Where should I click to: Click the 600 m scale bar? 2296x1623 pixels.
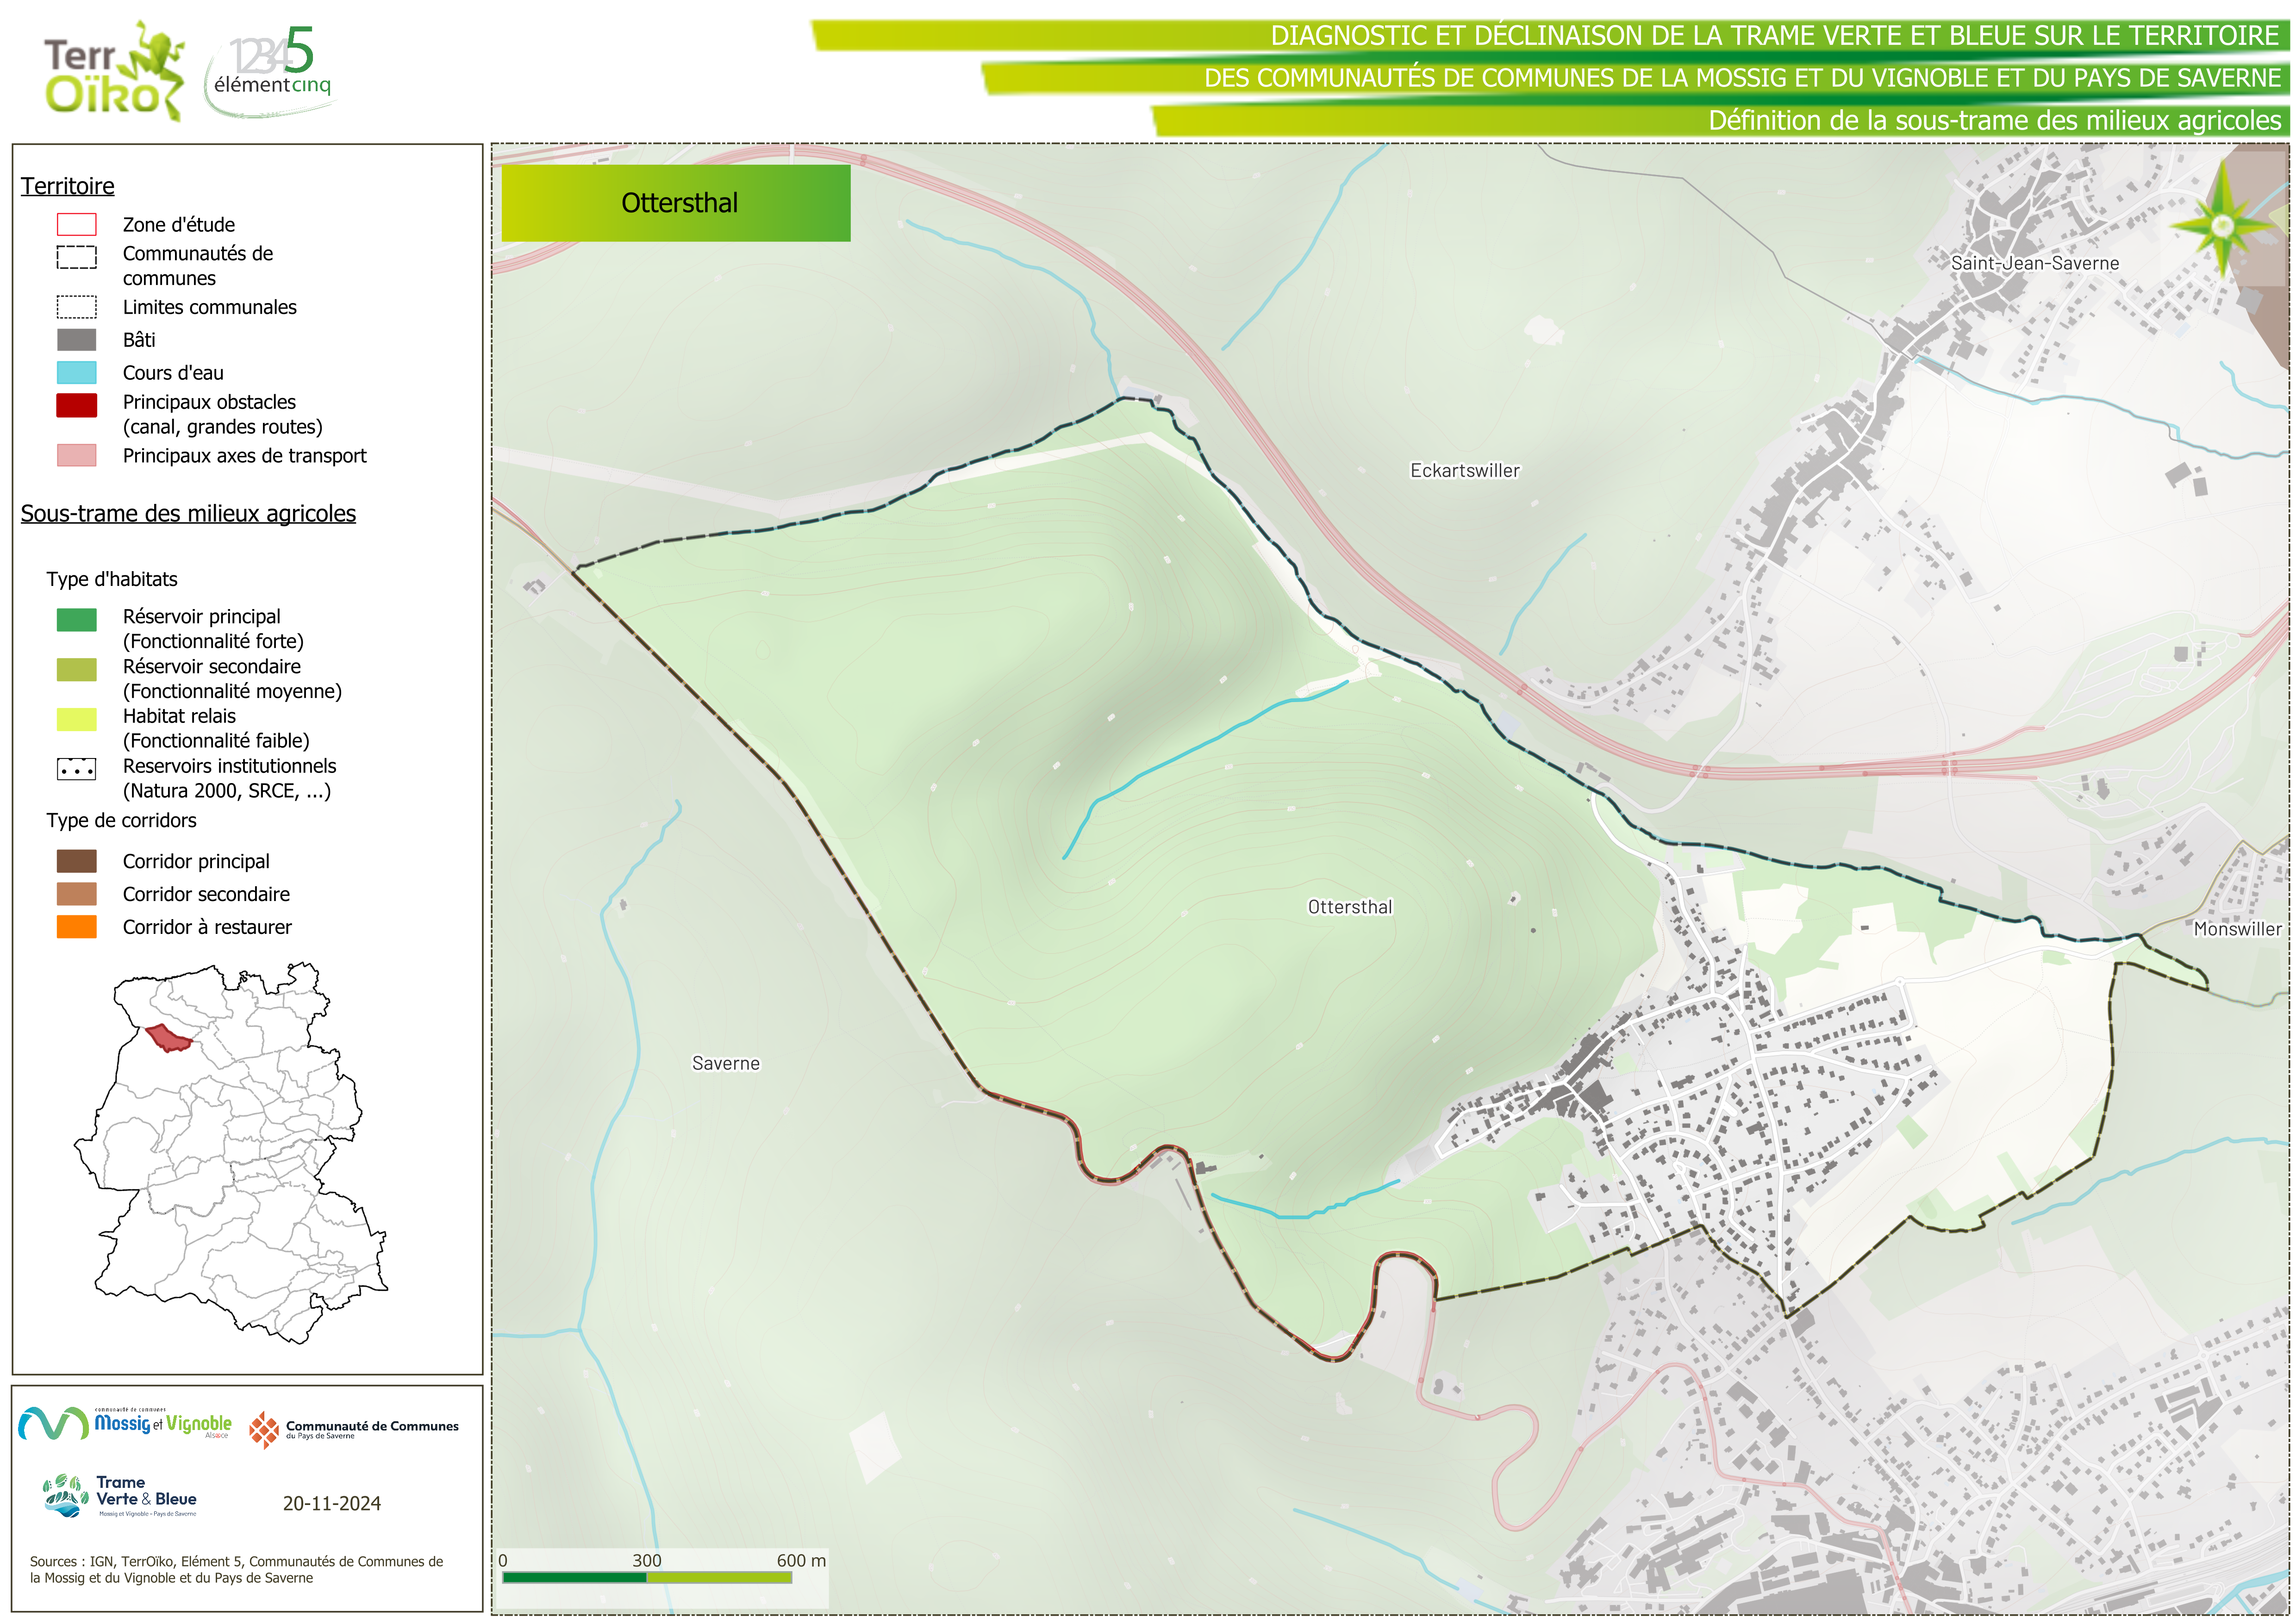[647, 1577]
